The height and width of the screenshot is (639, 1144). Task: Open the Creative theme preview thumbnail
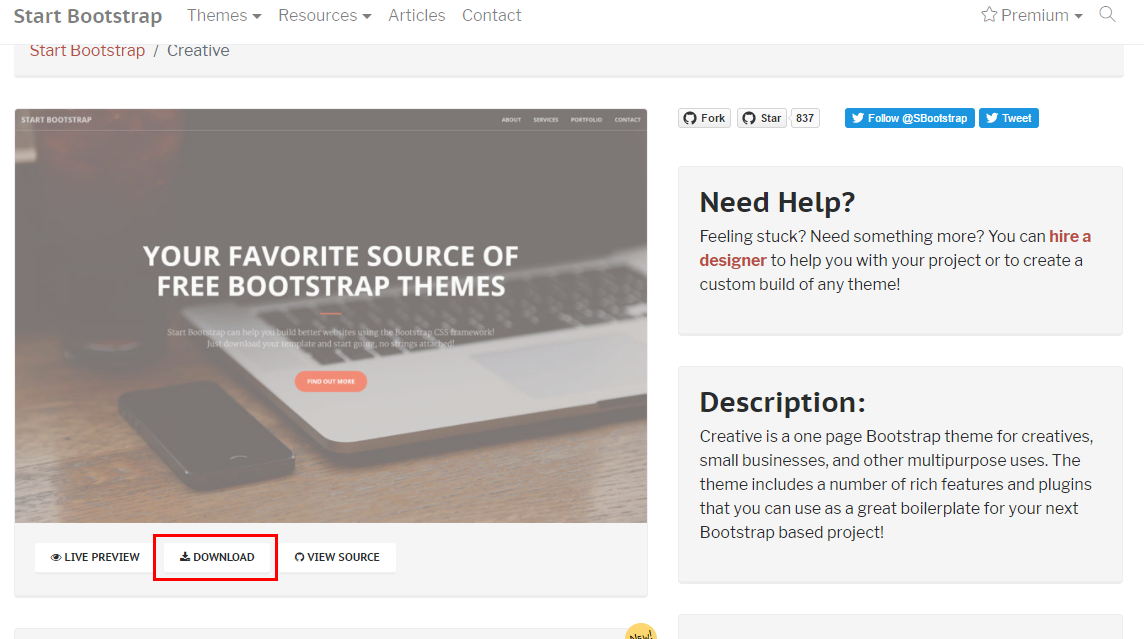(x=331, y=316)
